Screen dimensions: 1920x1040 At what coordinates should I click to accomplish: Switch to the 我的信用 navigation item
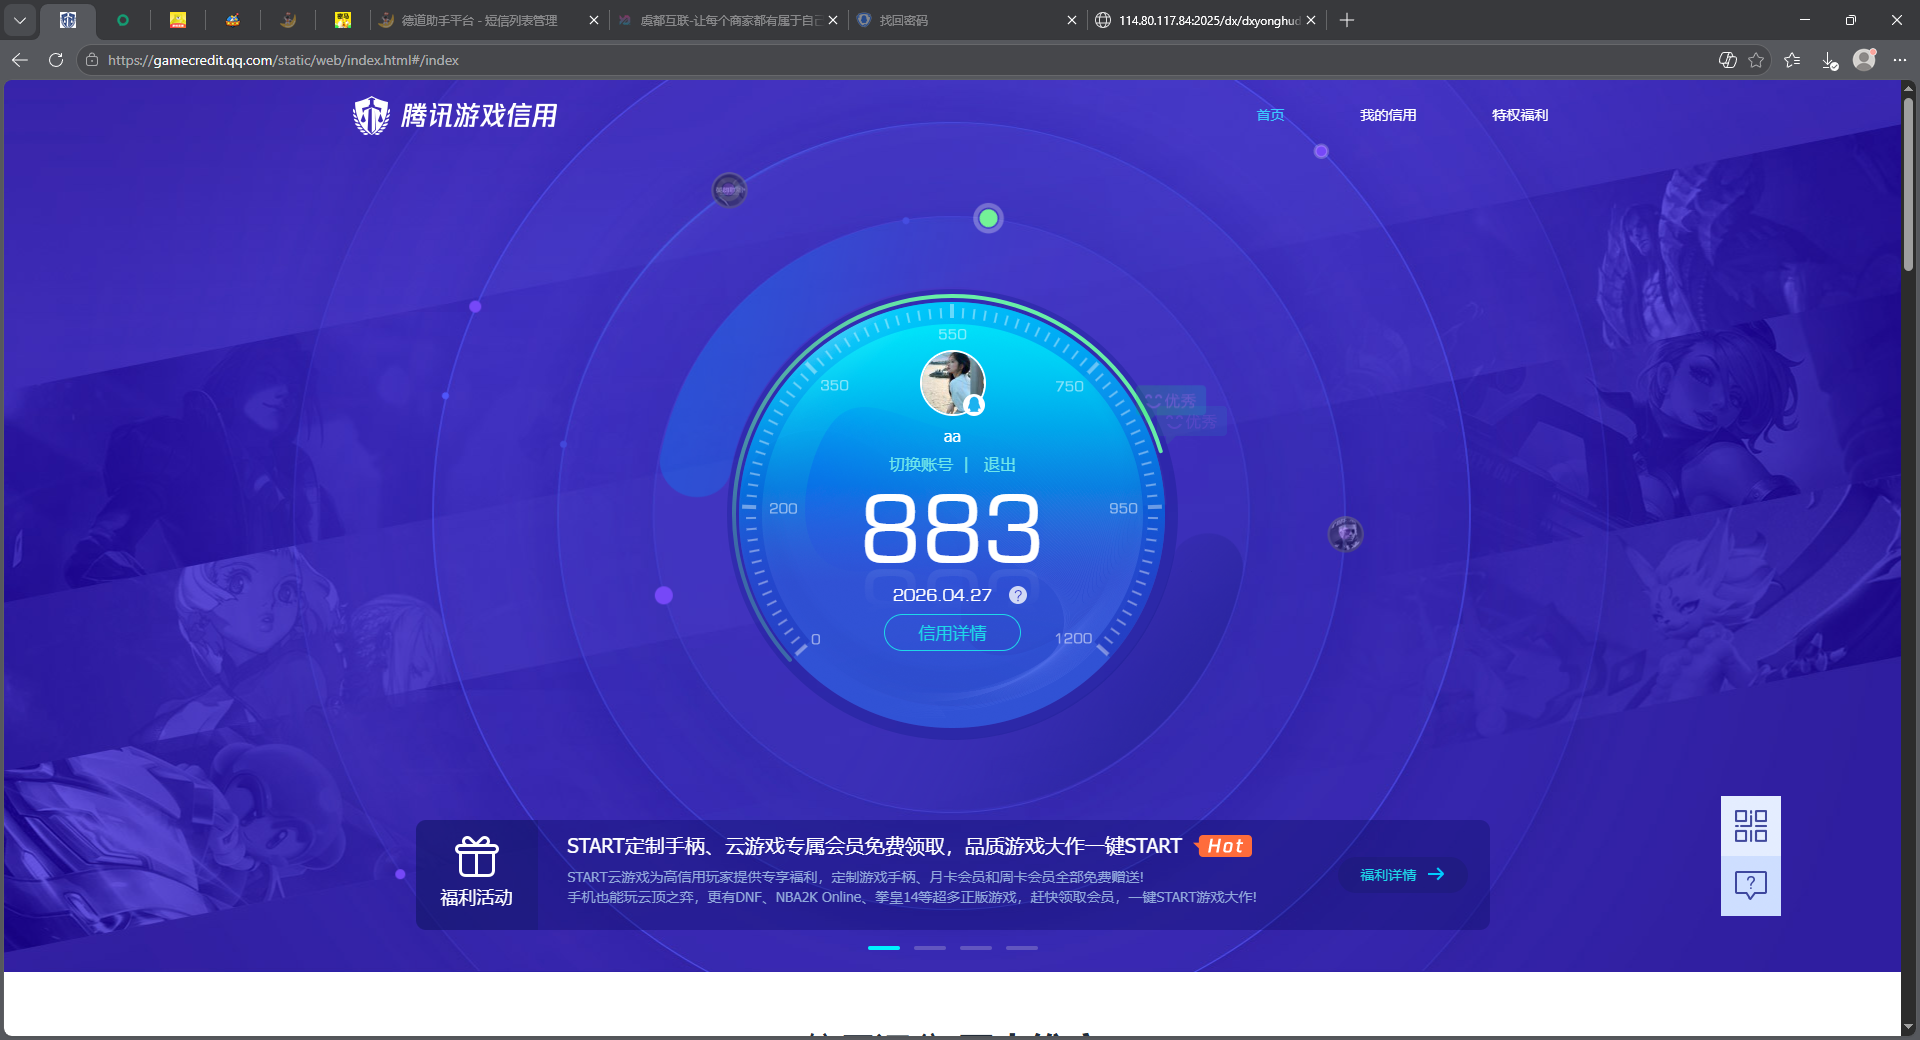pyautogui.click(x=1388, y=115)
